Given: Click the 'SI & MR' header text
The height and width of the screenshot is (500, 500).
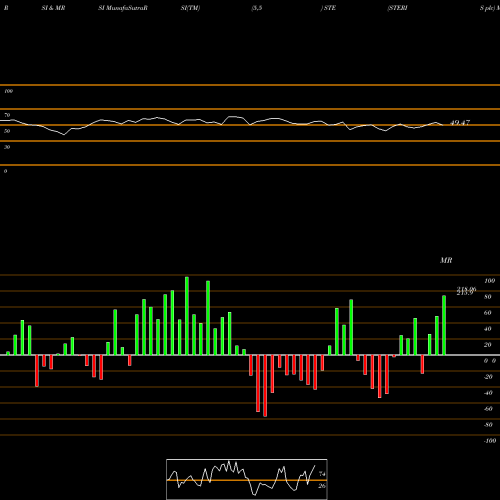Looking at the screenshot, I should pos(53,8).
